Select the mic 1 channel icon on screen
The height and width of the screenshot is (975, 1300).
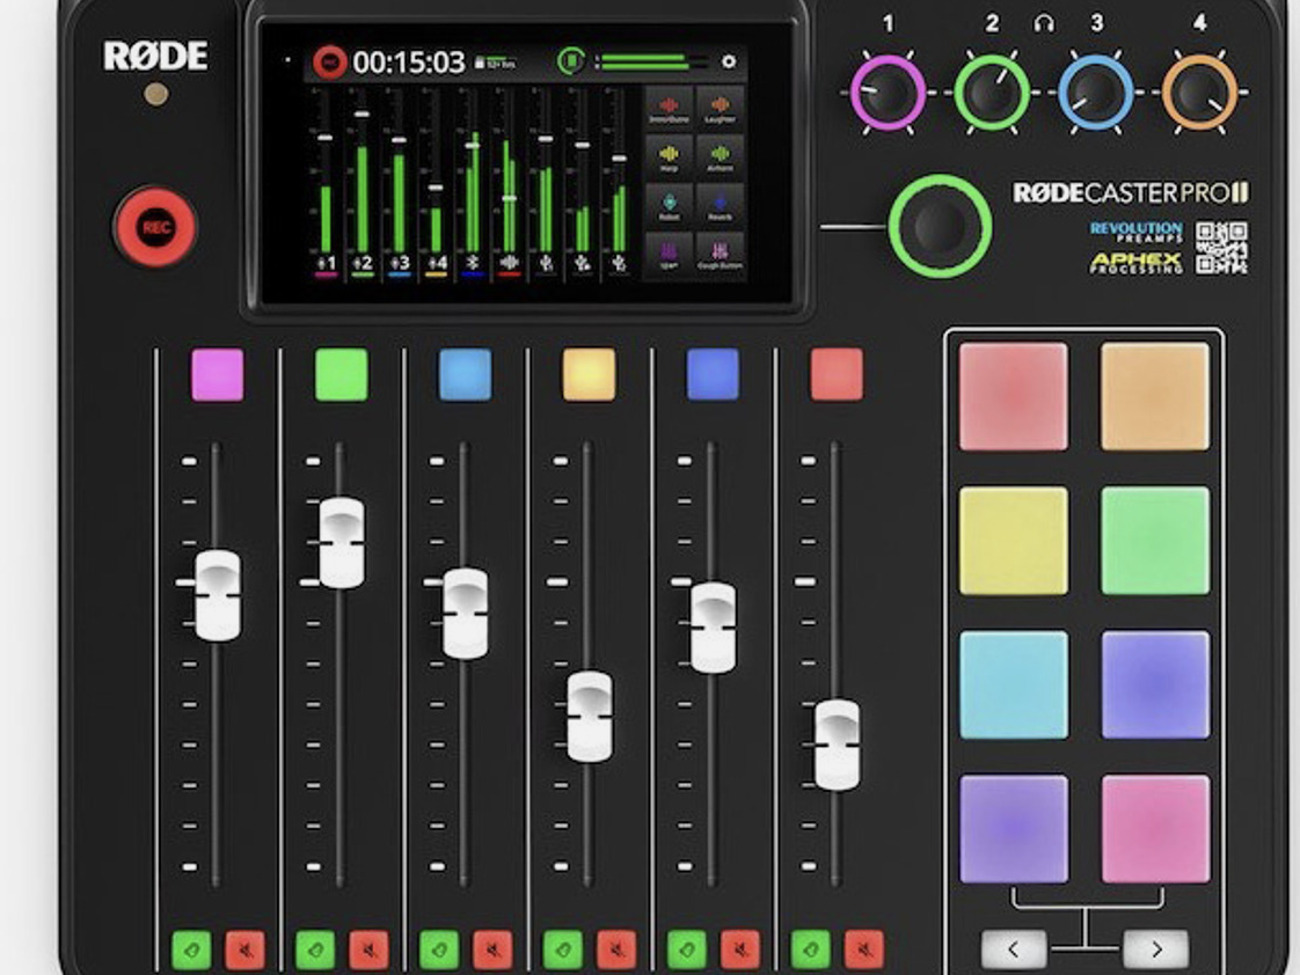pyautogui.click(x=325, y=262)
